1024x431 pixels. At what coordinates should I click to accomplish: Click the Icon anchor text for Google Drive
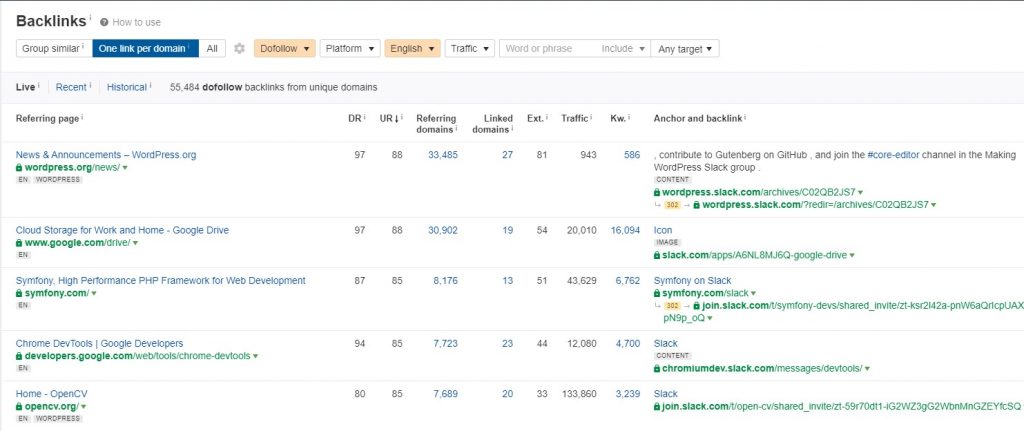(x=663, y=230)
